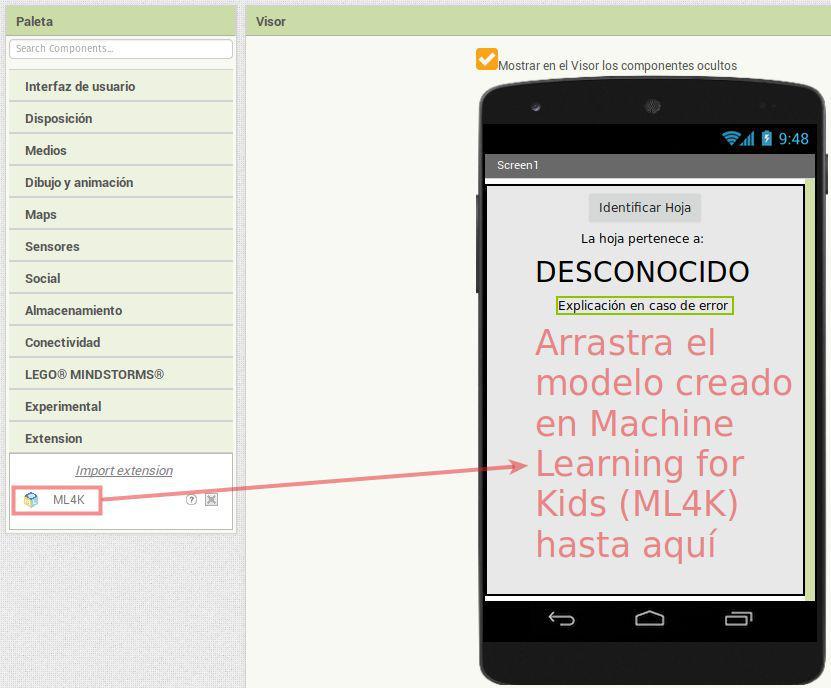Toggle Mostrar en el Visor componentes ocultos
The width and height of the screenshot is (831, 688).
pyautogui.click(x=487, y=59)
